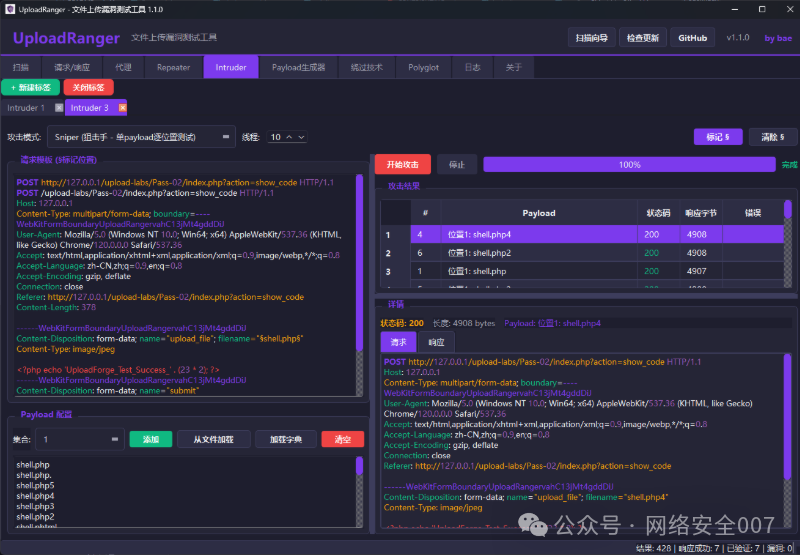Click the 加载字典 button
The image size is (800, 557).
coord(286,439)
